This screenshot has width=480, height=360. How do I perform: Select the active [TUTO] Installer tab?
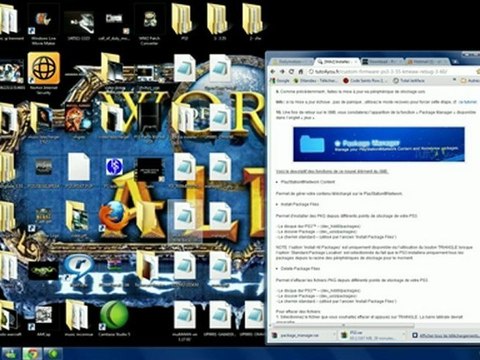click(x=337, y=62)
